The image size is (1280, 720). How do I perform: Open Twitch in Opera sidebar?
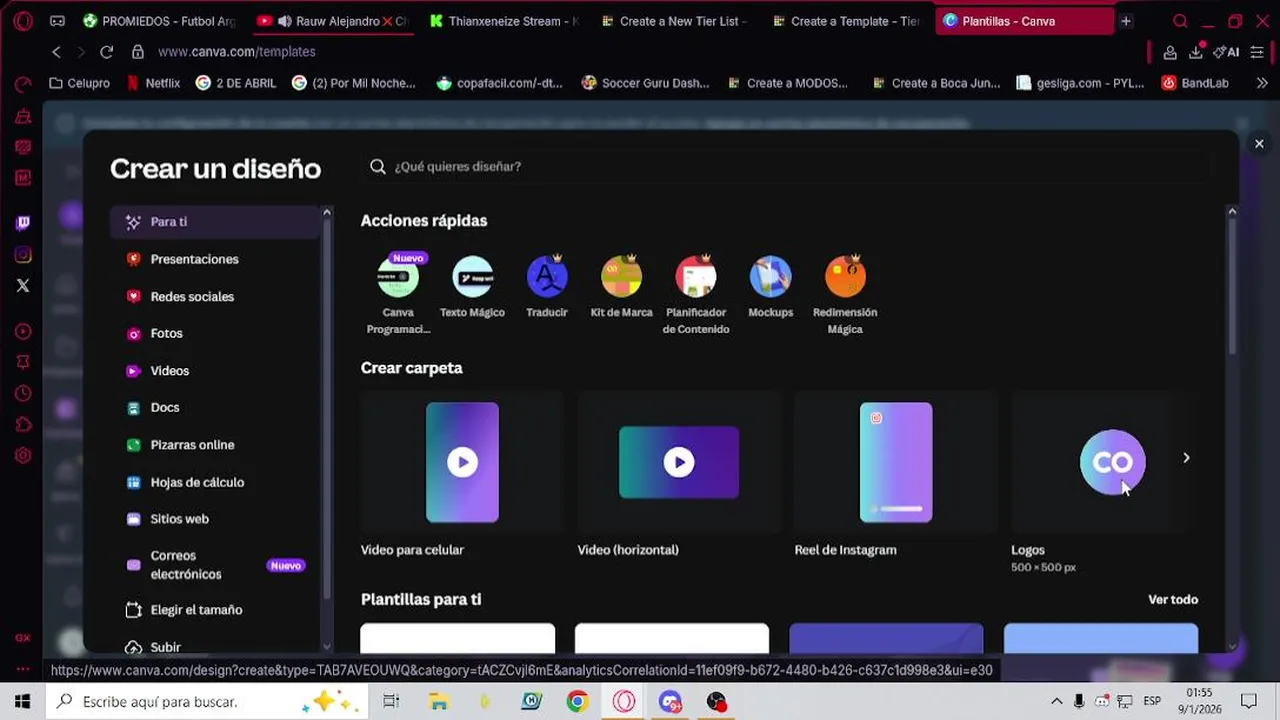point(22,223)
